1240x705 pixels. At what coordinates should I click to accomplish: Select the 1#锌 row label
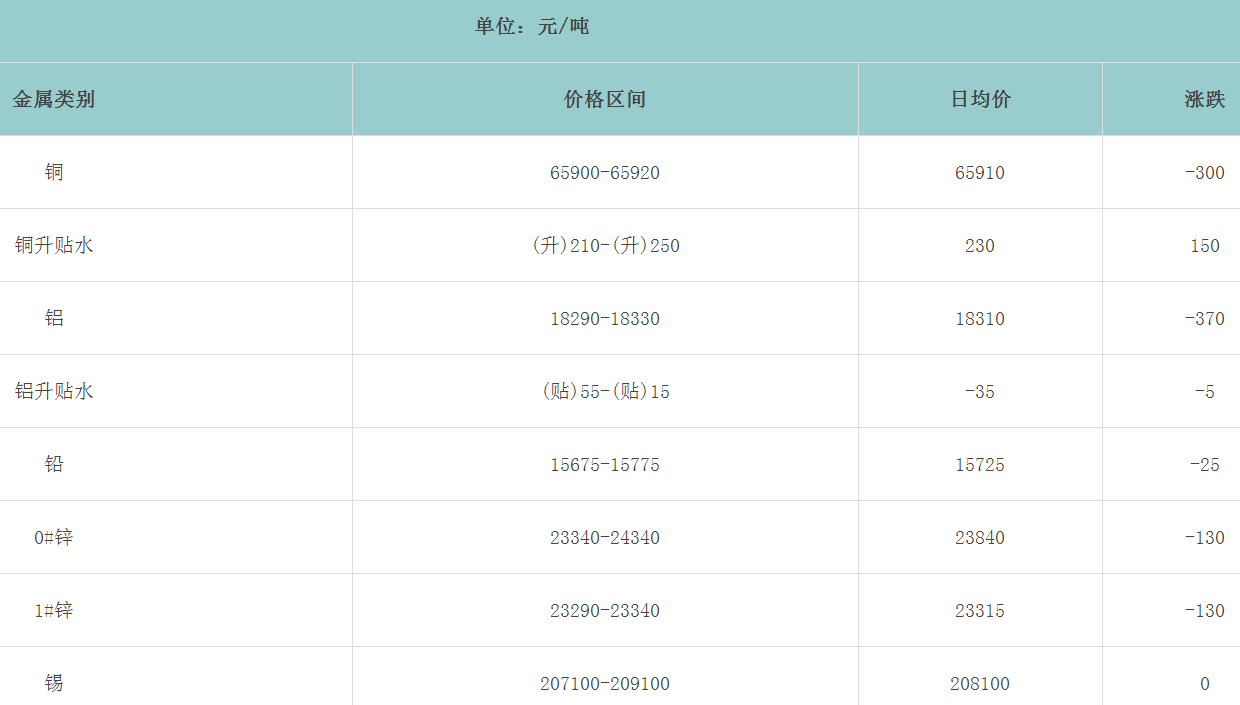tap(54, 610)
